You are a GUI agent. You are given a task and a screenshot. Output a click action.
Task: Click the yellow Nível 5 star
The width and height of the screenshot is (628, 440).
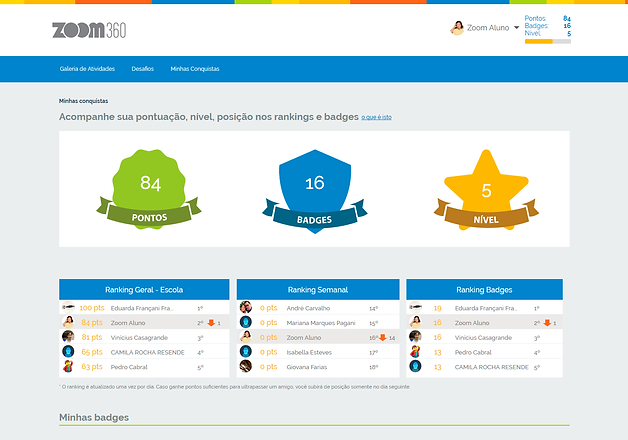pyautogui.click(x=486, y=190)
